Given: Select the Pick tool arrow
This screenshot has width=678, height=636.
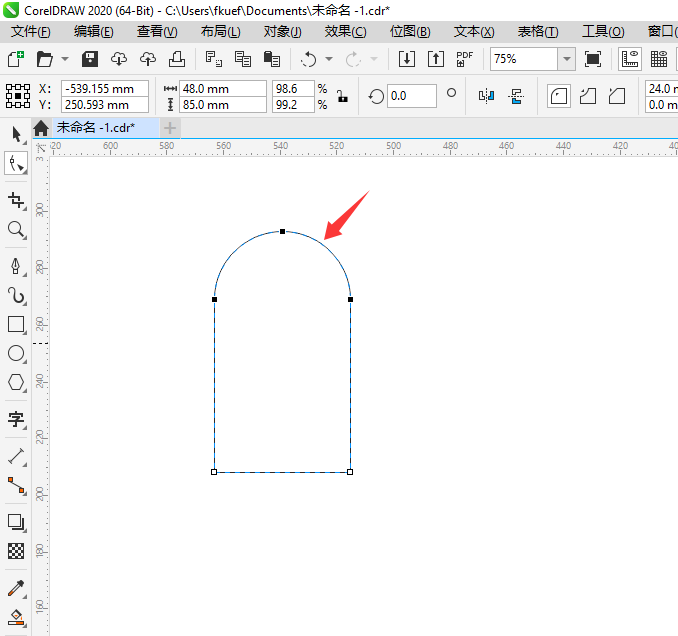Looking at the screenshot, I should (x=16, y=135).
